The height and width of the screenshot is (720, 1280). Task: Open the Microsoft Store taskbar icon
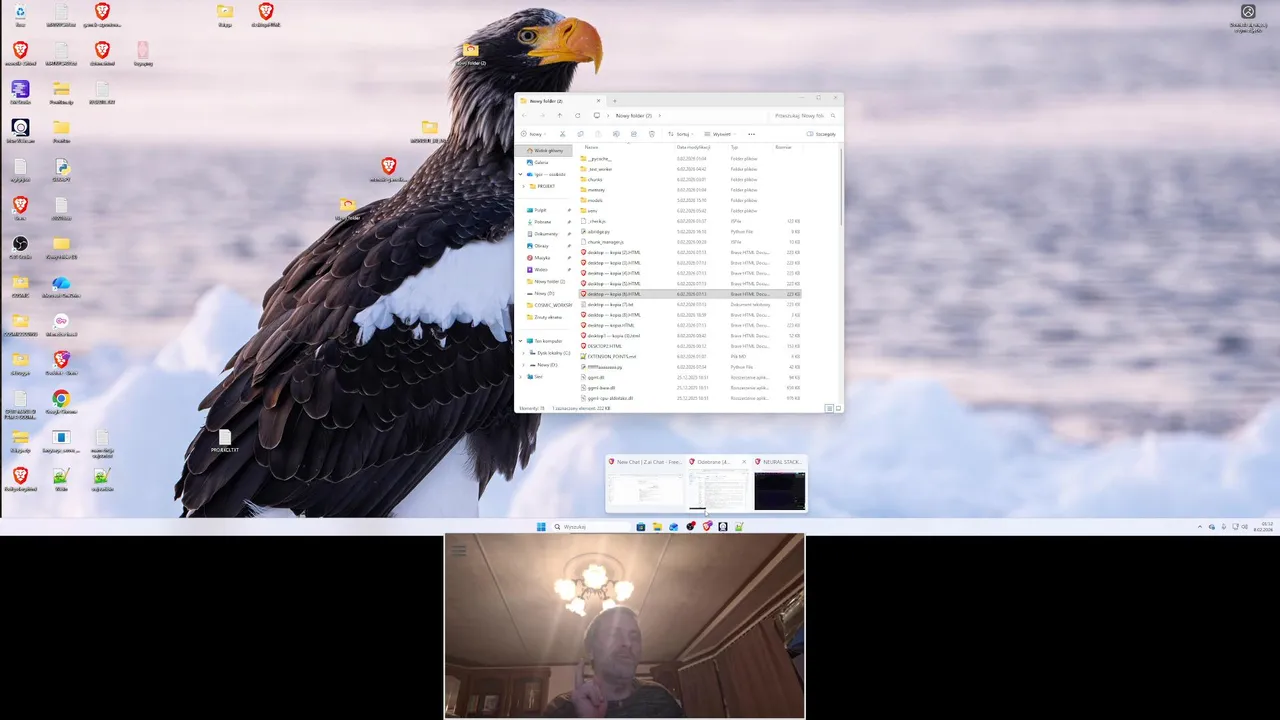[x=640, y=526]
